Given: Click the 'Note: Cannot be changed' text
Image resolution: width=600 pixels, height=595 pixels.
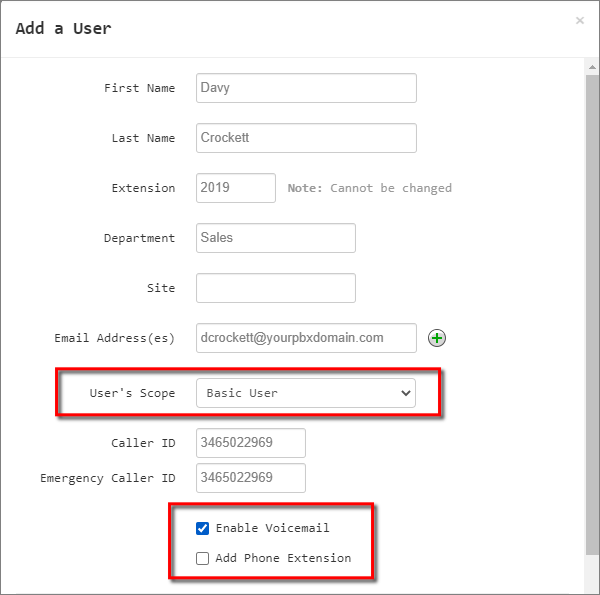Looking at the screenshot, I should (370, 188).
